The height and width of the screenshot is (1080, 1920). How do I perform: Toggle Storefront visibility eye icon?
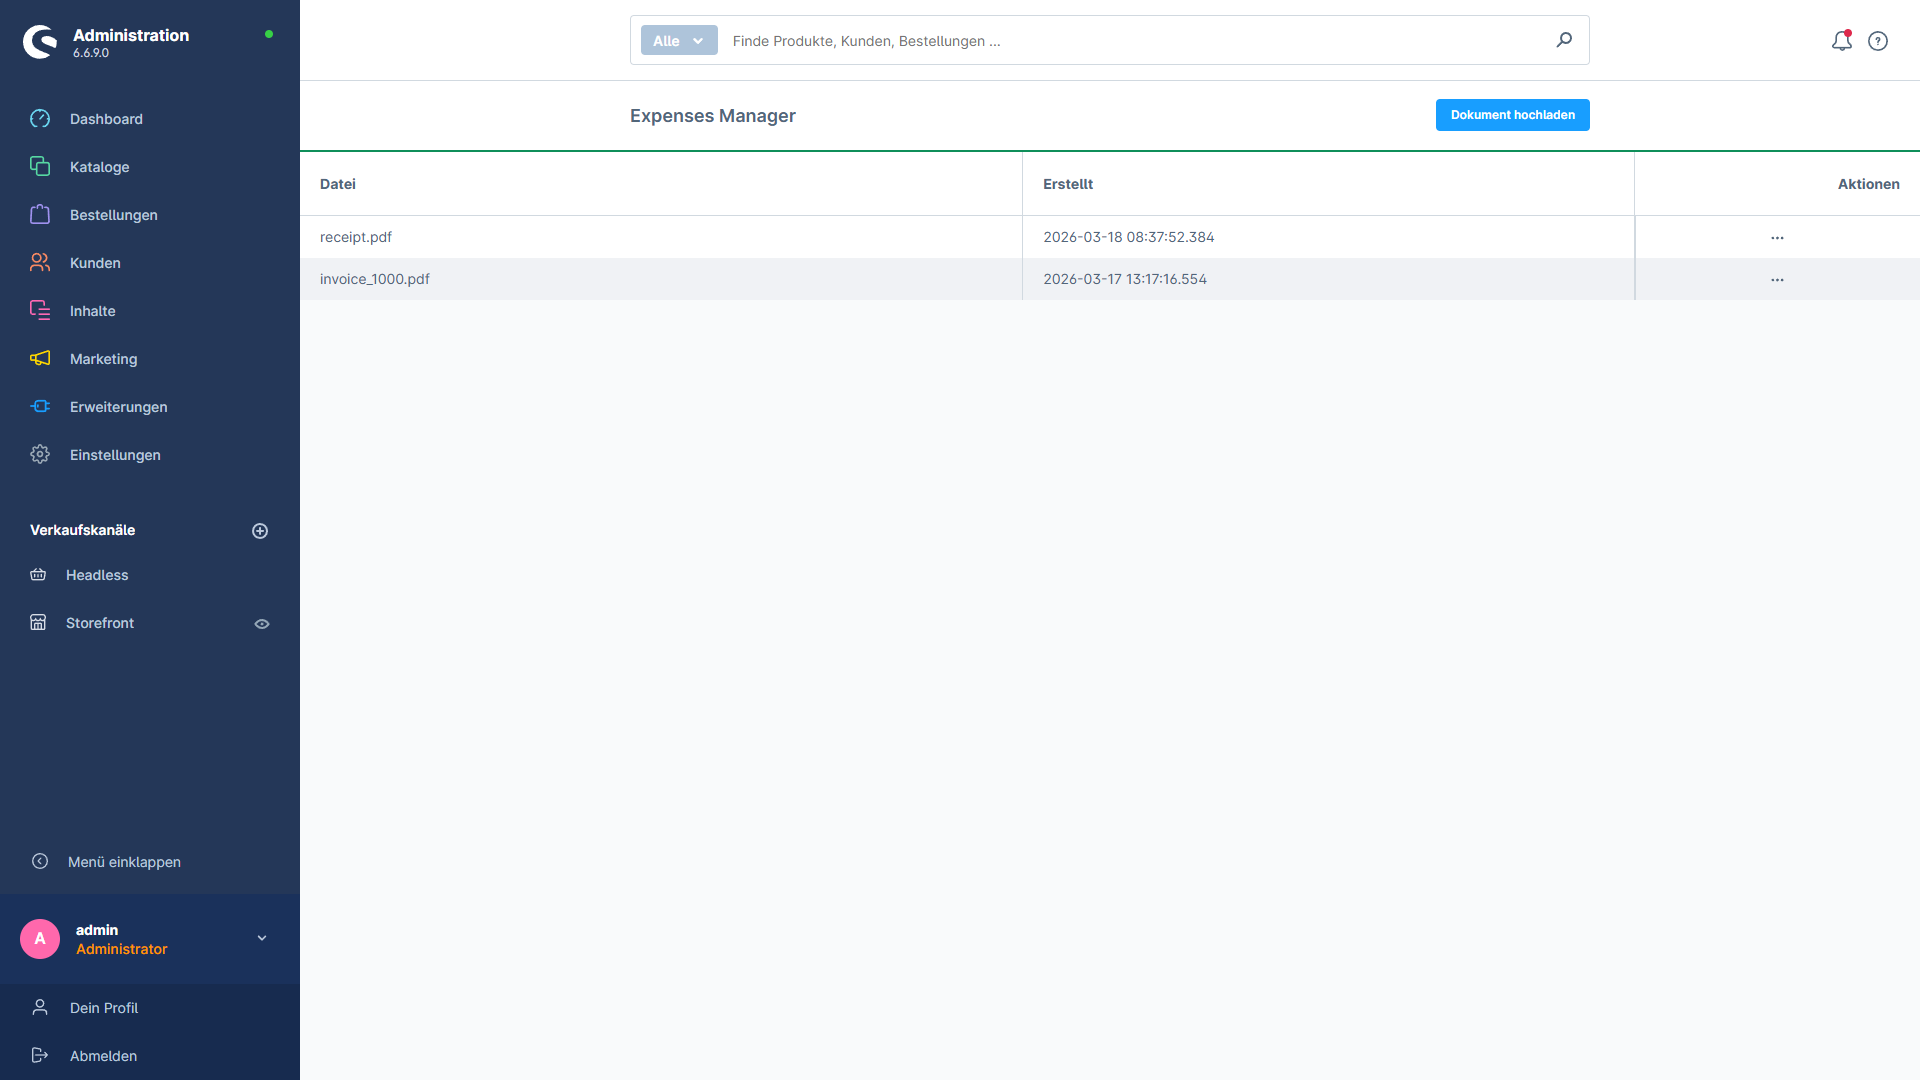(x=261, y=623)
